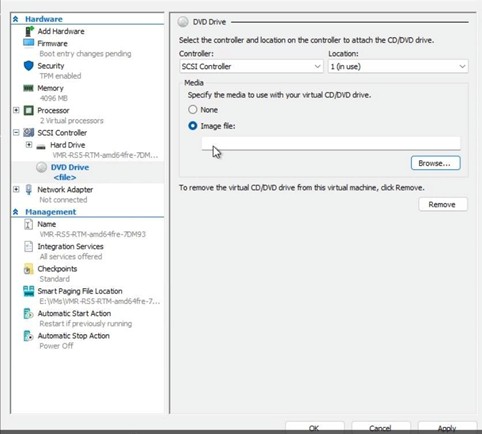Click the Processor icon

point(29,110)
